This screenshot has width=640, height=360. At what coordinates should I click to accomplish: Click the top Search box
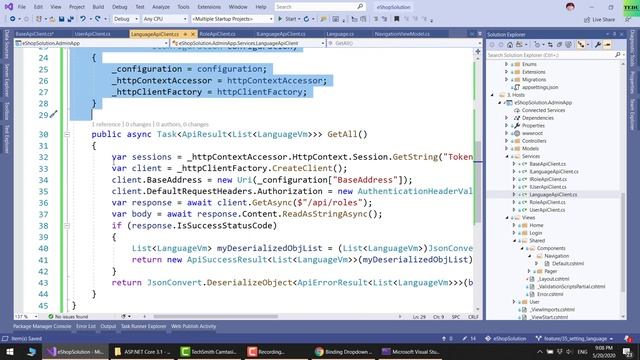pos(319,7)
